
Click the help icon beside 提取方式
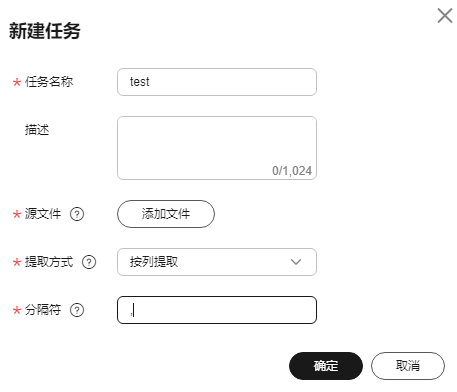[x=89, y=262]
